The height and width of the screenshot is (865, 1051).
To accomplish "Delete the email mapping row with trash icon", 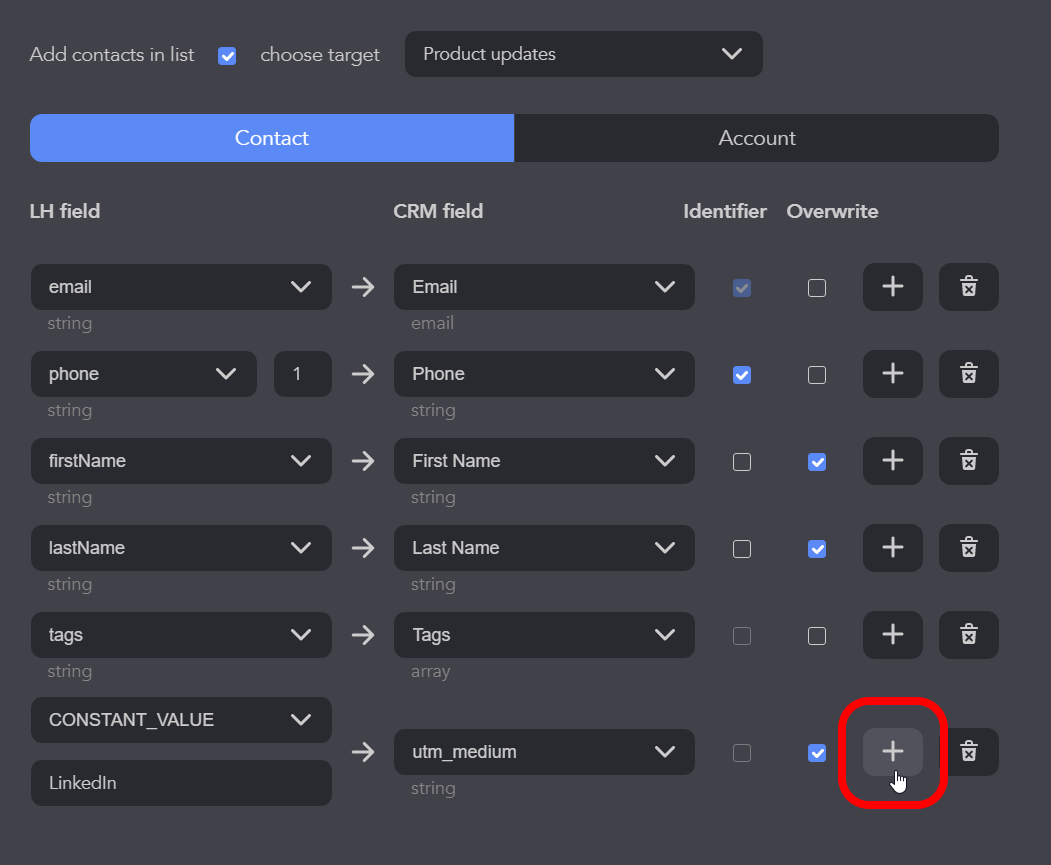I will coord(968,287).
